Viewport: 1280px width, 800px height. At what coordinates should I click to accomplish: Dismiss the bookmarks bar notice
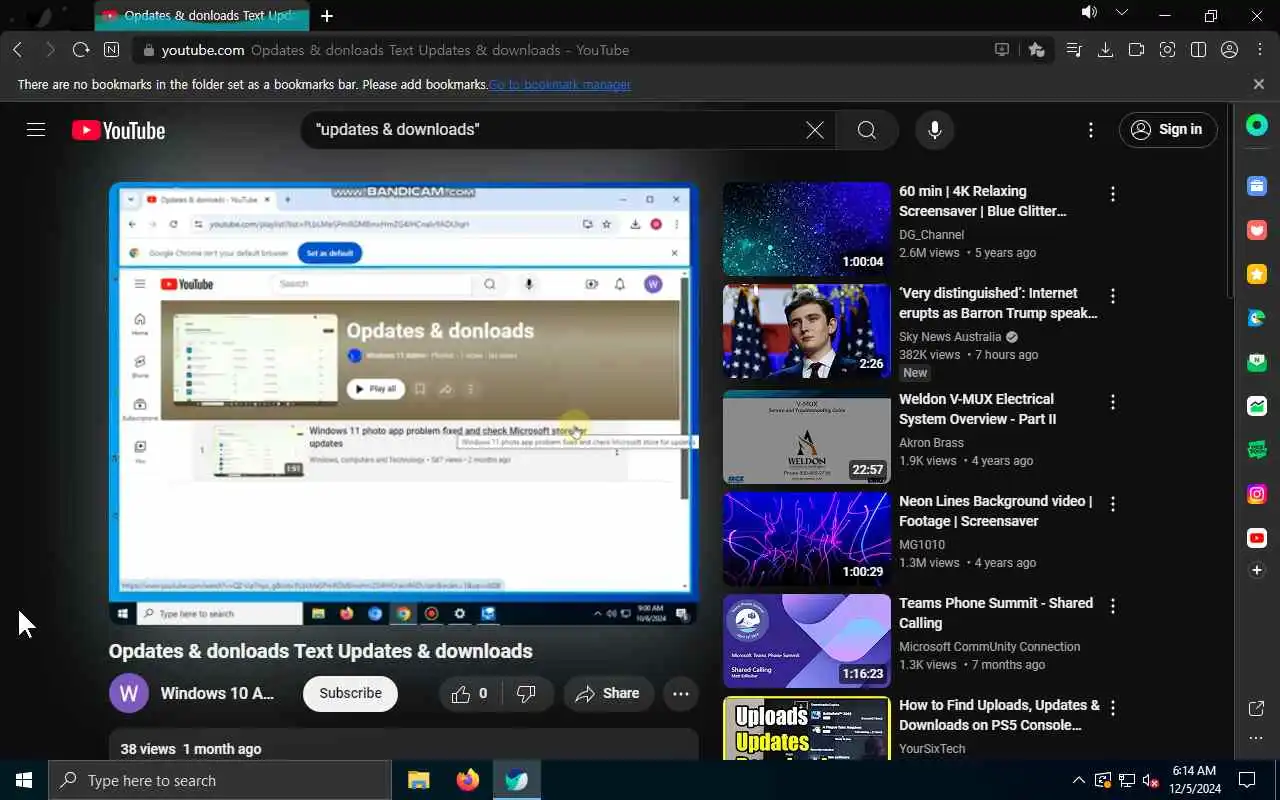pyautogui.click(x=1259, y=85)
